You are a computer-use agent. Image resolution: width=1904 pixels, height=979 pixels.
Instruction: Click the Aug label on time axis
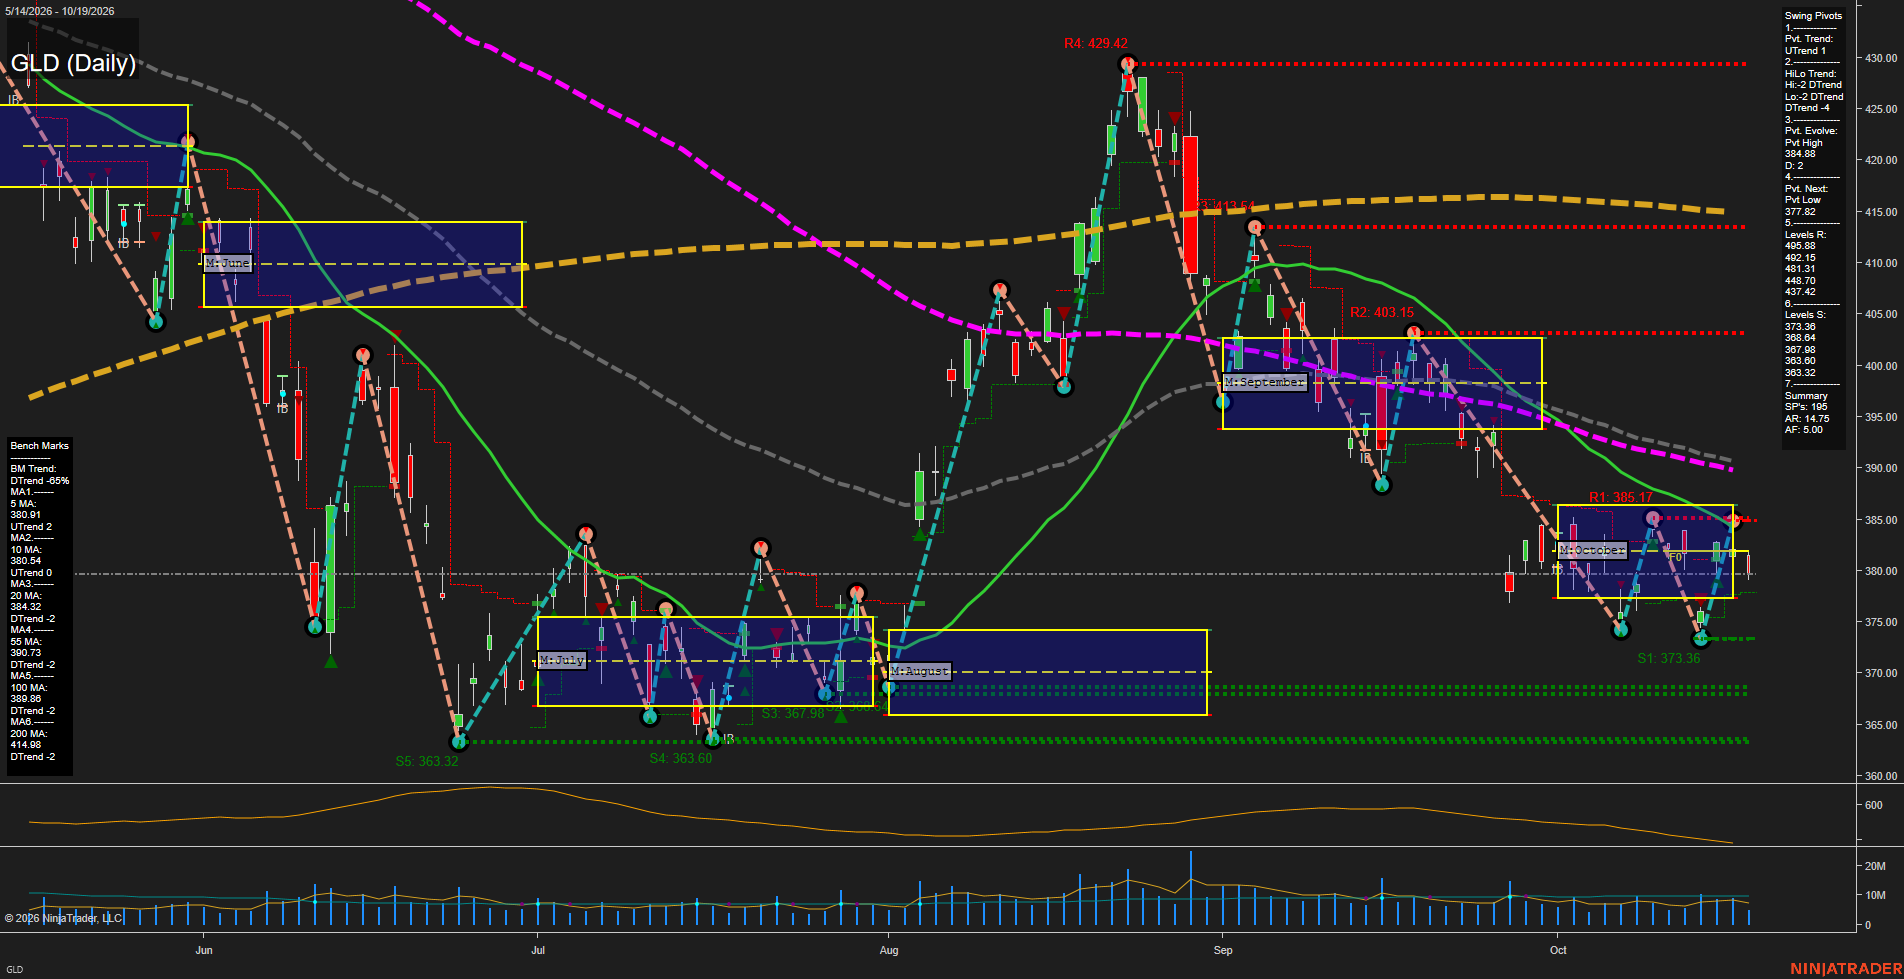(889, 950)
